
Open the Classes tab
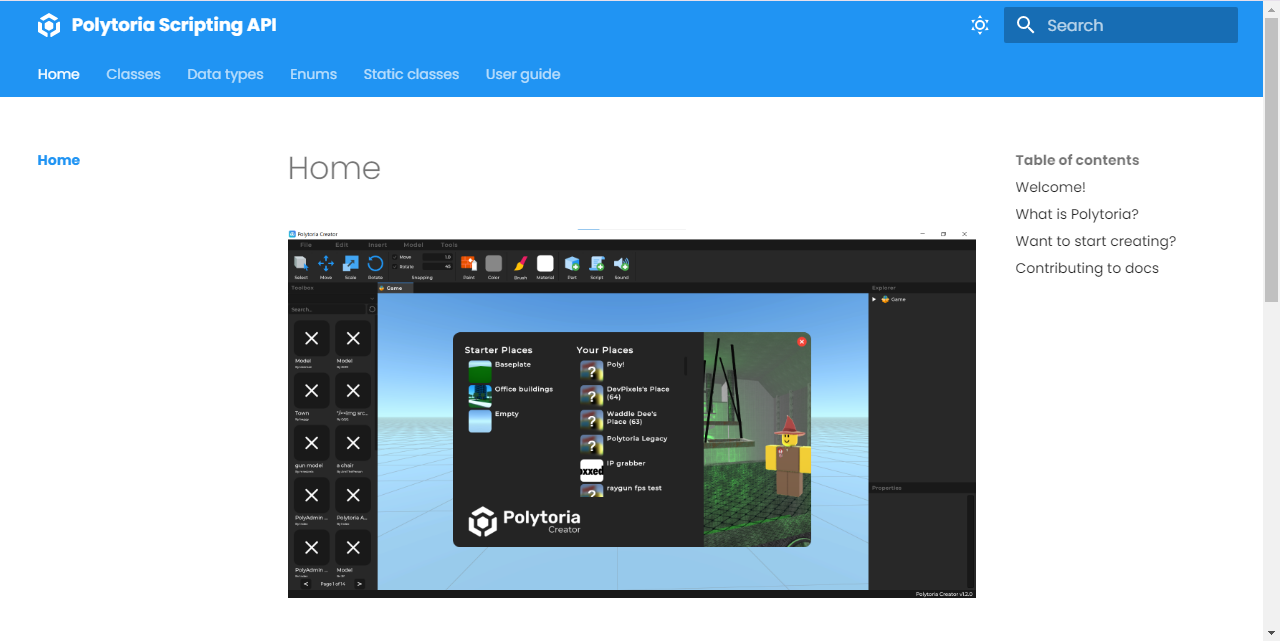point(133,74)
